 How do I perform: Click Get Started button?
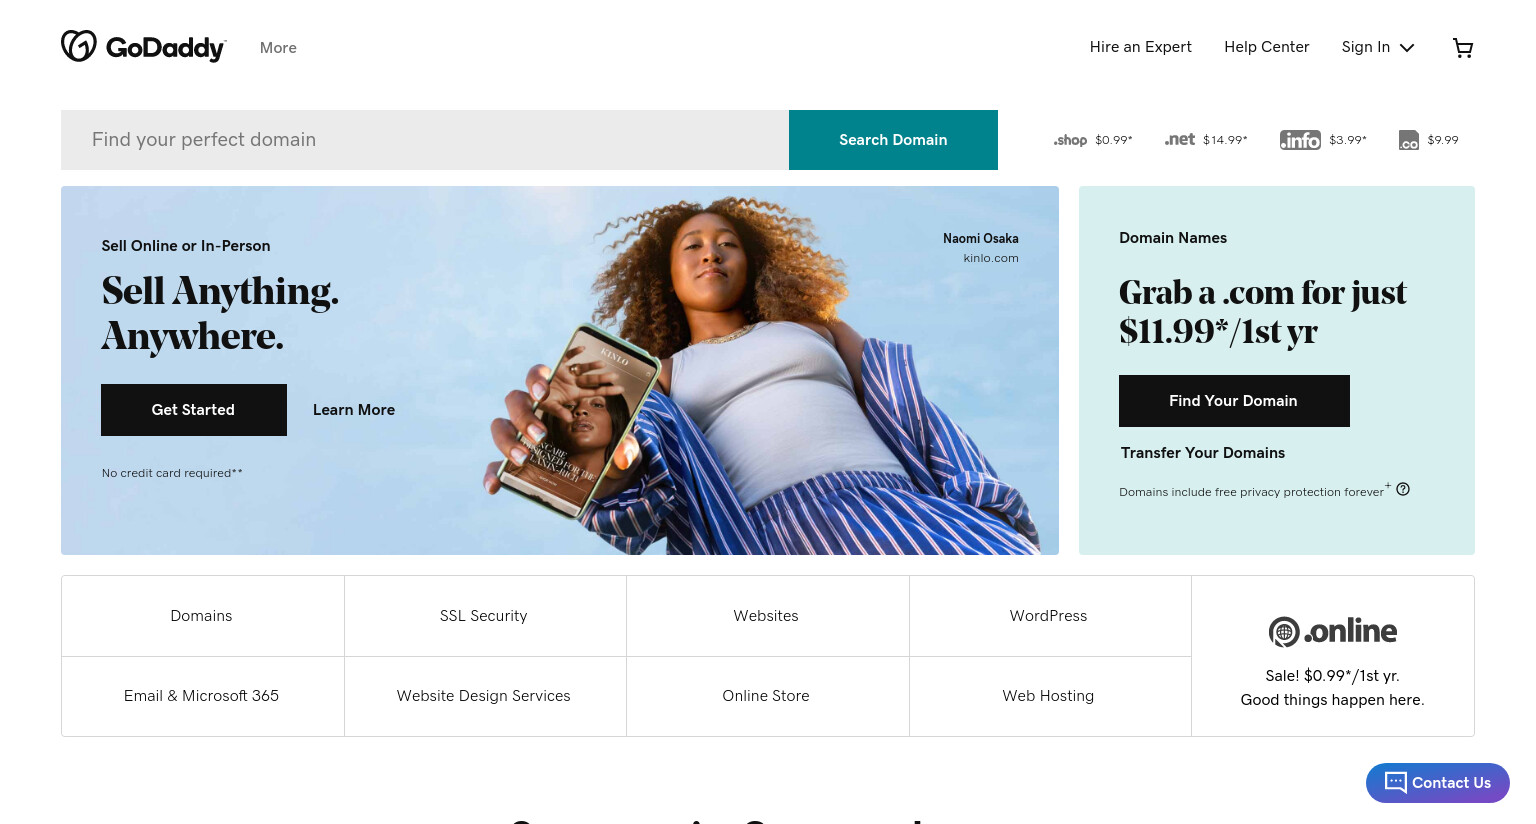pyautogui.click(x=194, y=410)
